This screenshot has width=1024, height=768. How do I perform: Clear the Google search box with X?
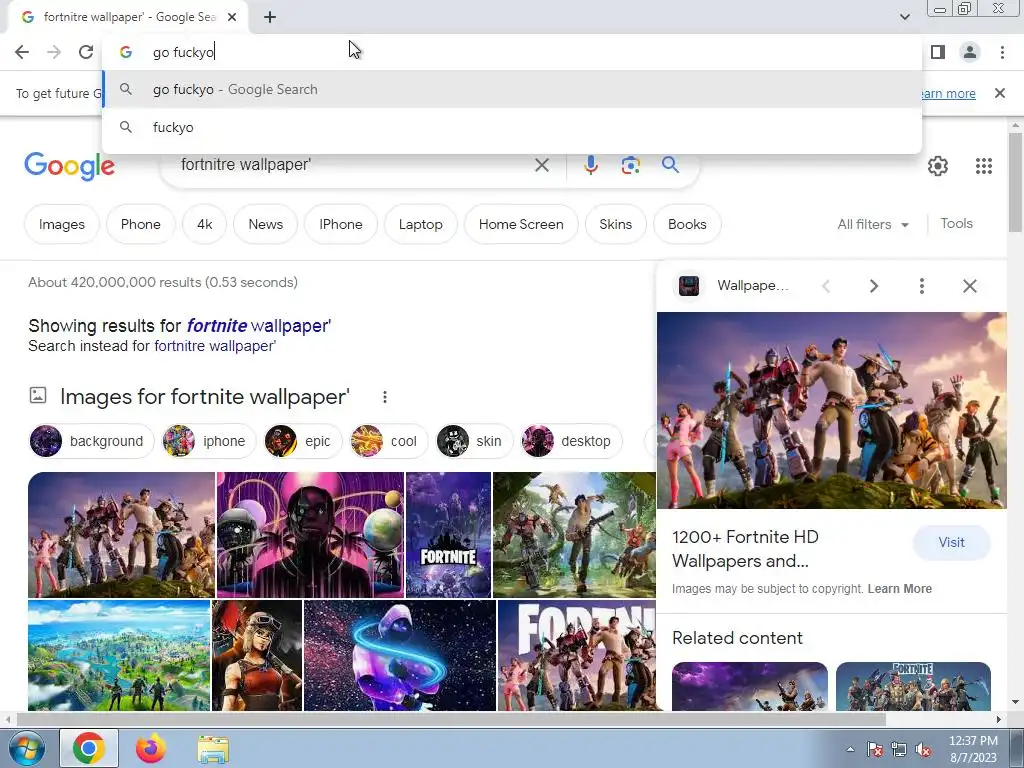point(541,165)
